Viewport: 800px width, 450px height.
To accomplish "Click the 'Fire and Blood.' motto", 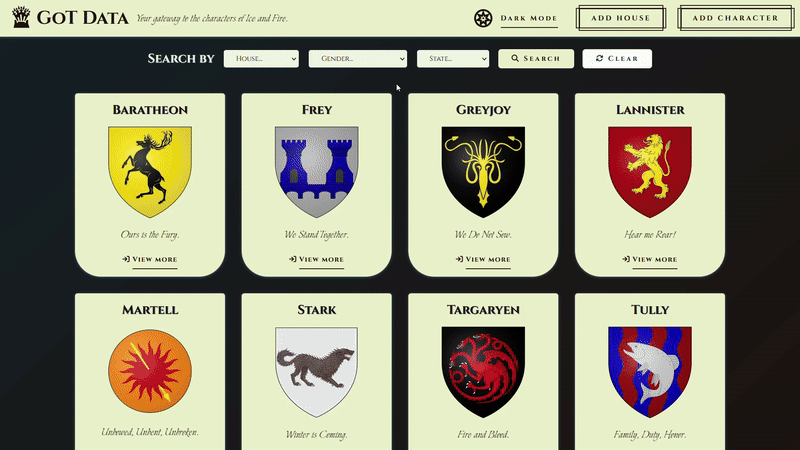I will [x=483, y=435].
